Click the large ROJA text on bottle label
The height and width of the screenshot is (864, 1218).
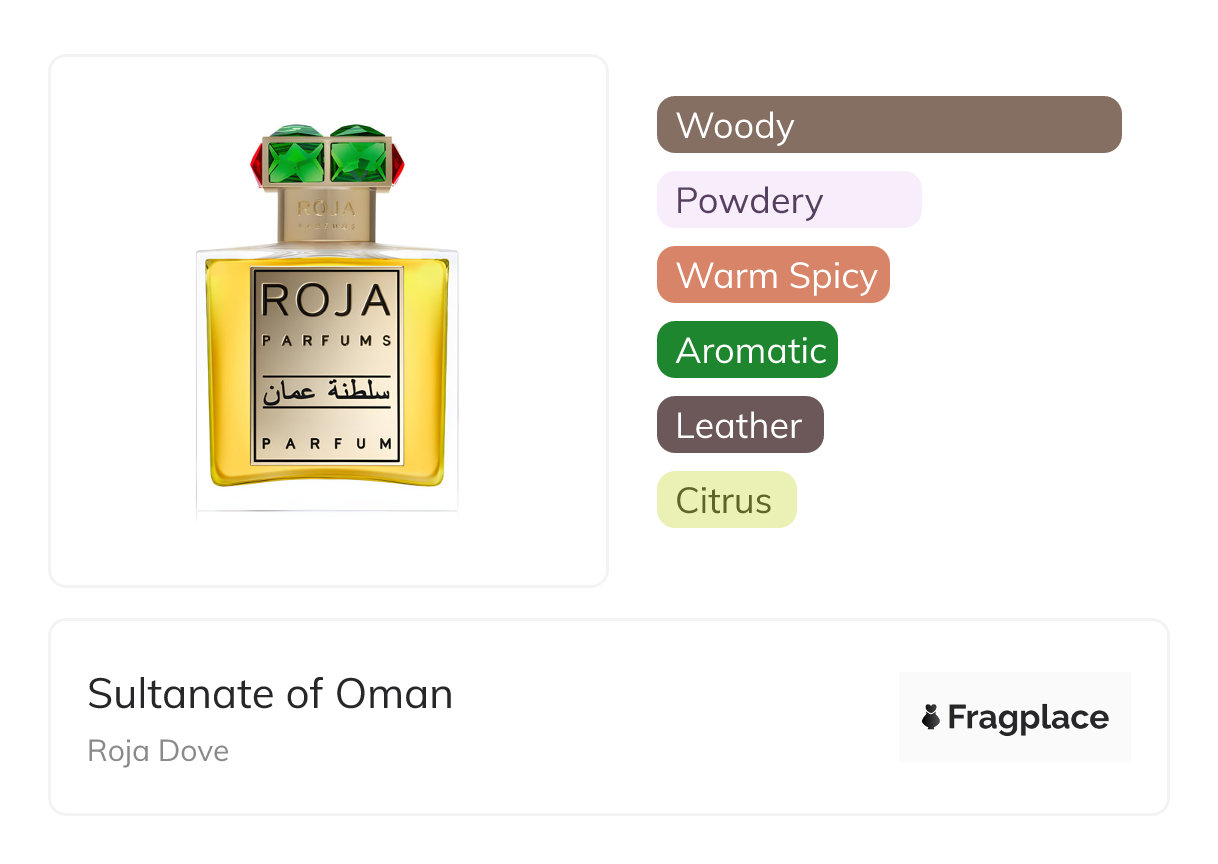(327, 301)
